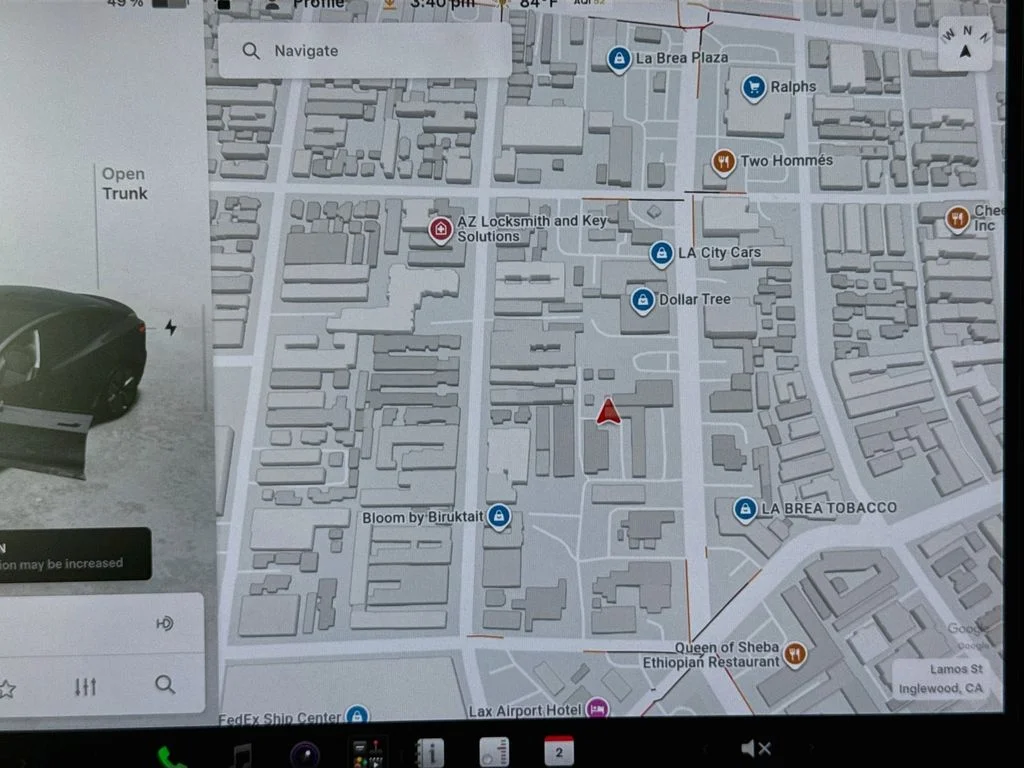Launch the Camera app icon
Image resolution: width=1024 pixels, height=768 pixels.
[304, 754]
